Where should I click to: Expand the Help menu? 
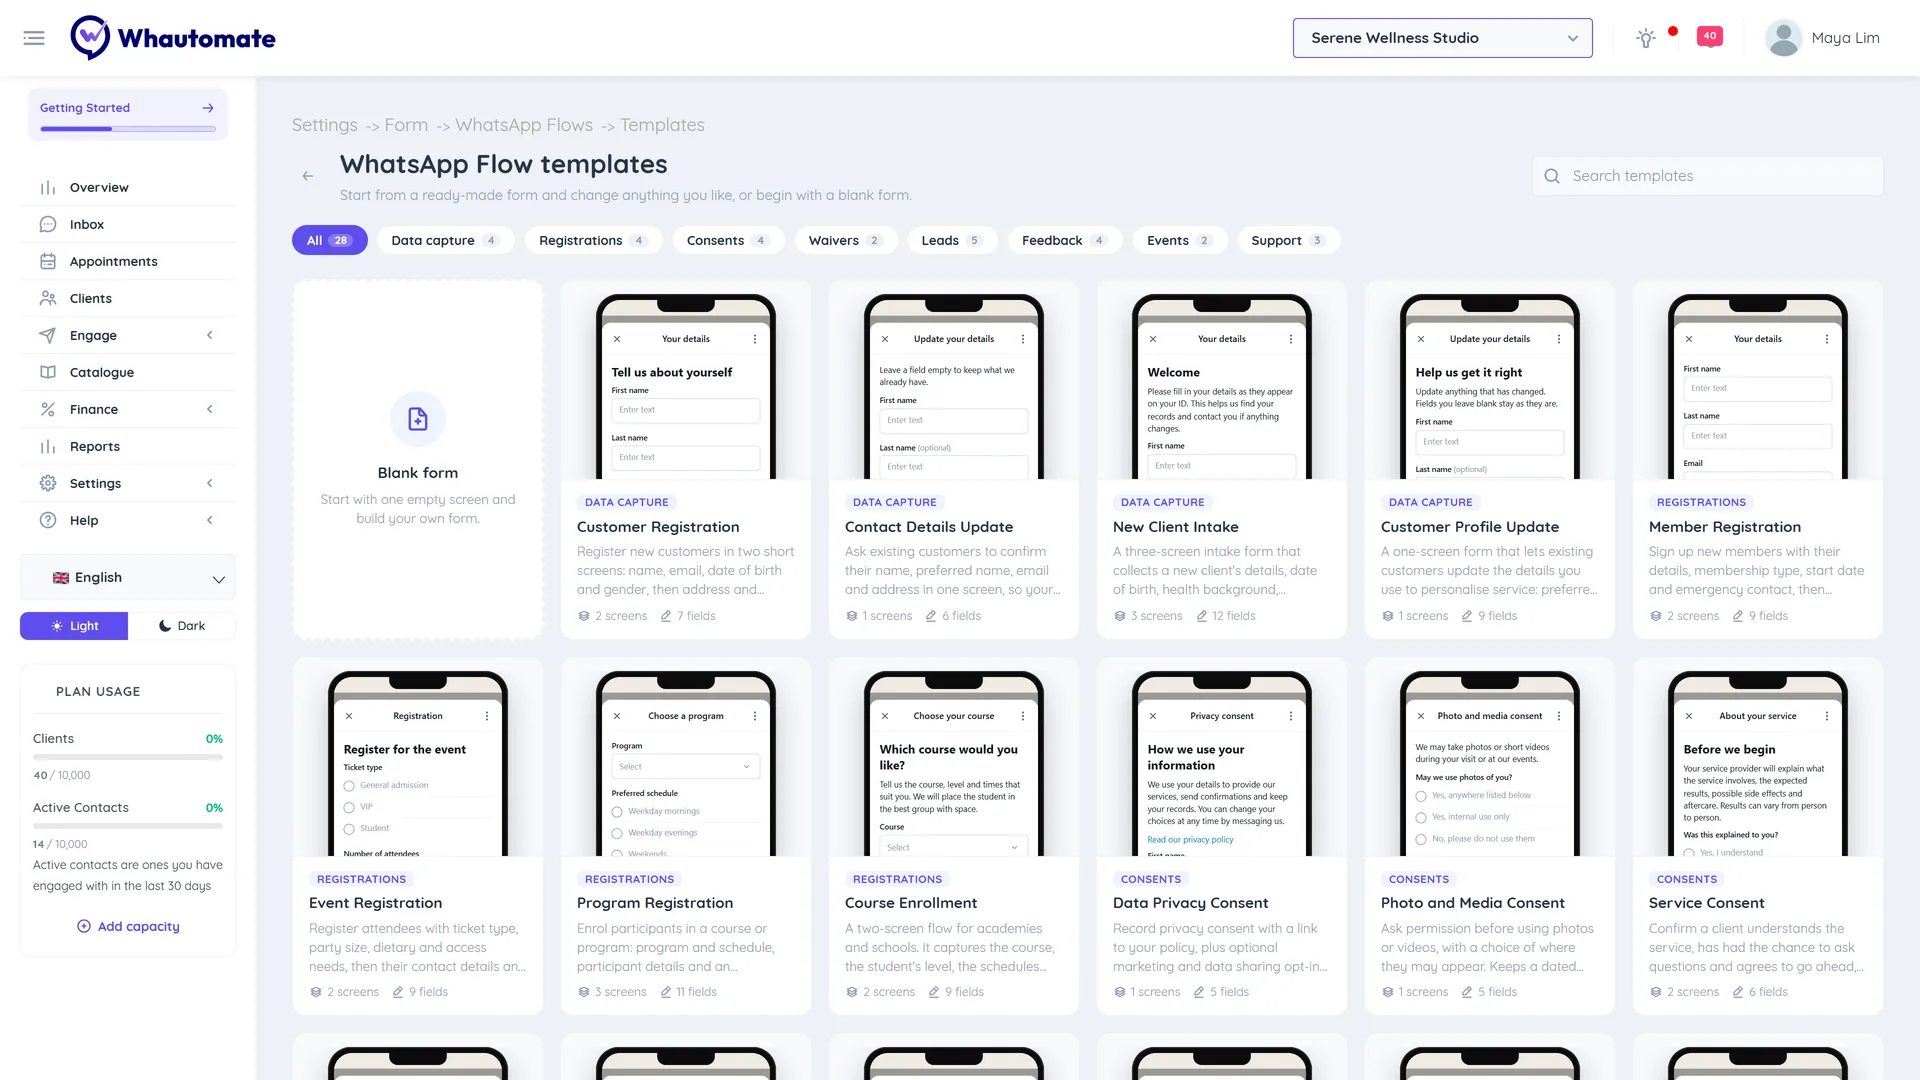[x=128, y=520]
